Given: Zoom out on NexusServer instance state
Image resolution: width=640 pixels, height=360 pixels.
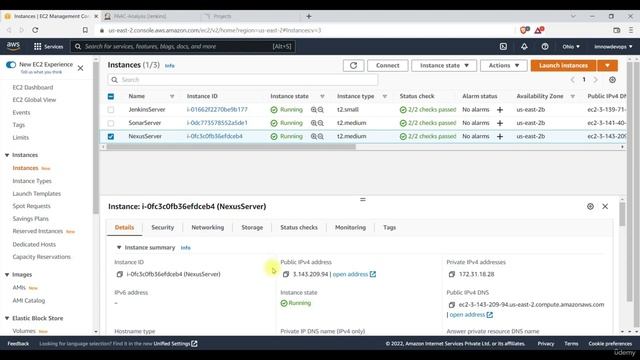Looking at the screenshot, I should coord(321,137).
